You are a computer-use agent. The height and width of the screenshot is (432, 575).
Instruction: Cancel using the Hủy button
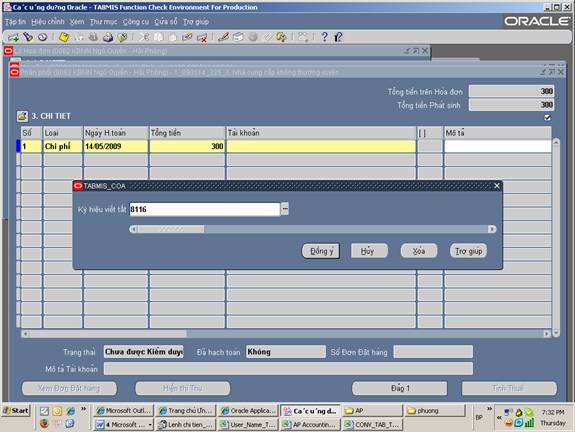(369, 251)
